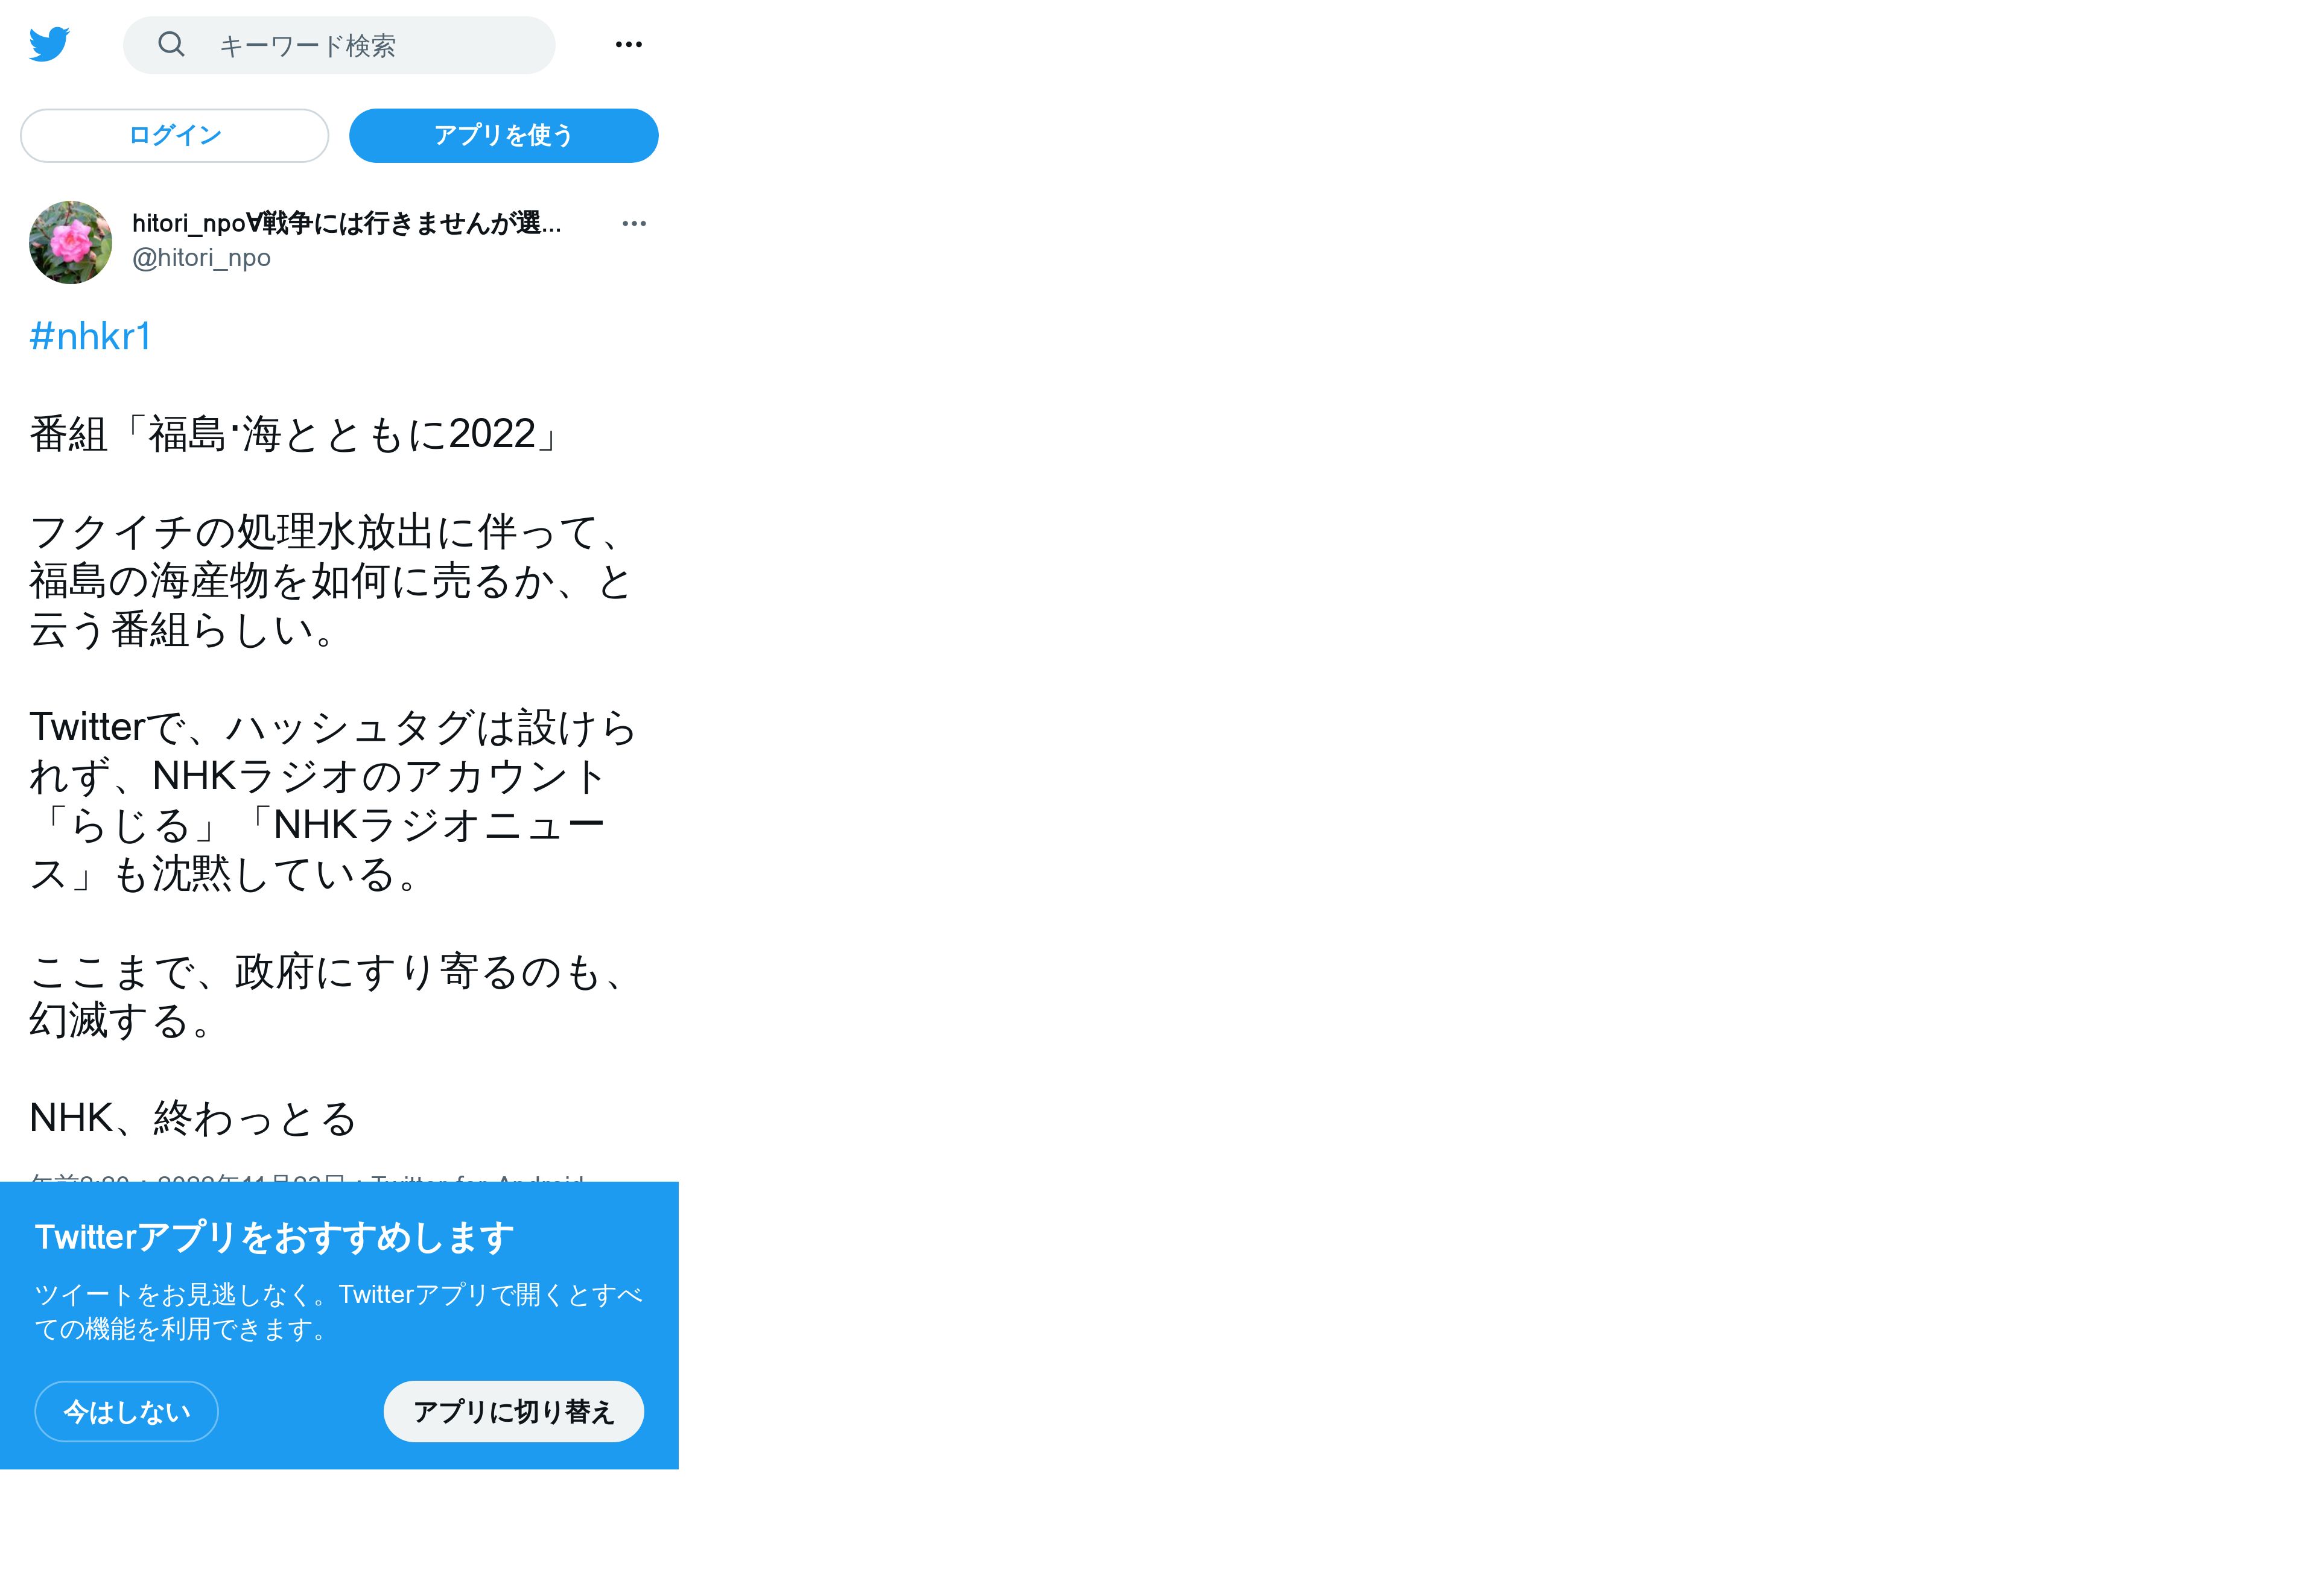Click the アプリに切り替え button

(514, 1411)
